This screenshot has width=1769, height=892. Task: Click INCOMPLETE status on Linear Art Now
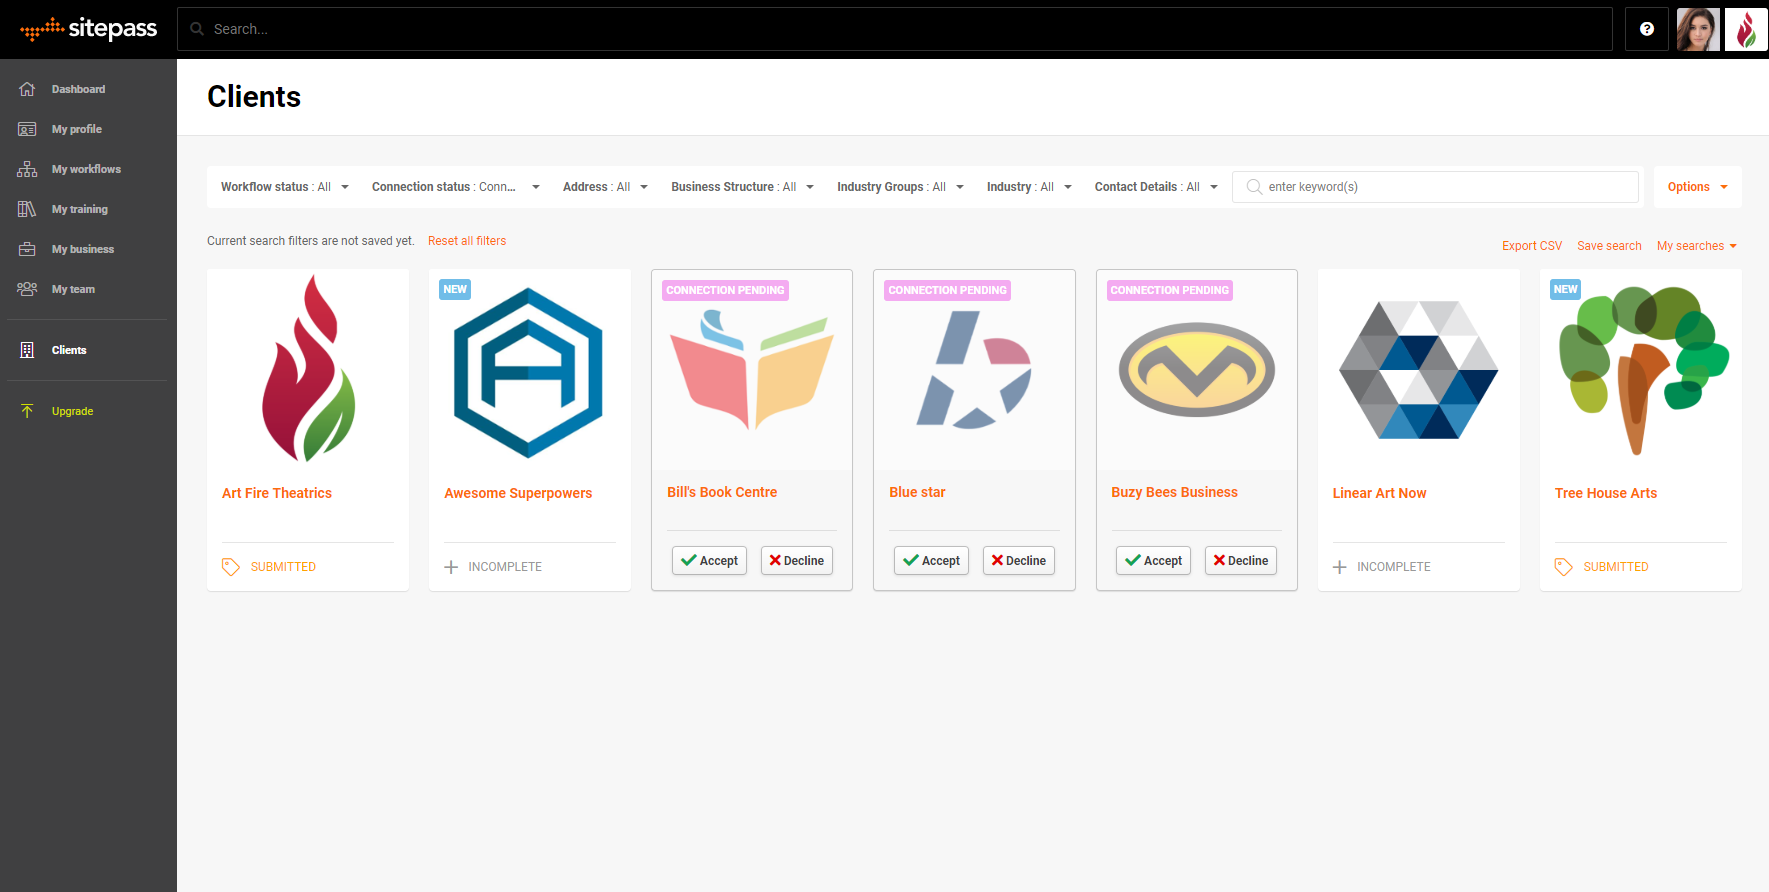tap(1393, 567)
